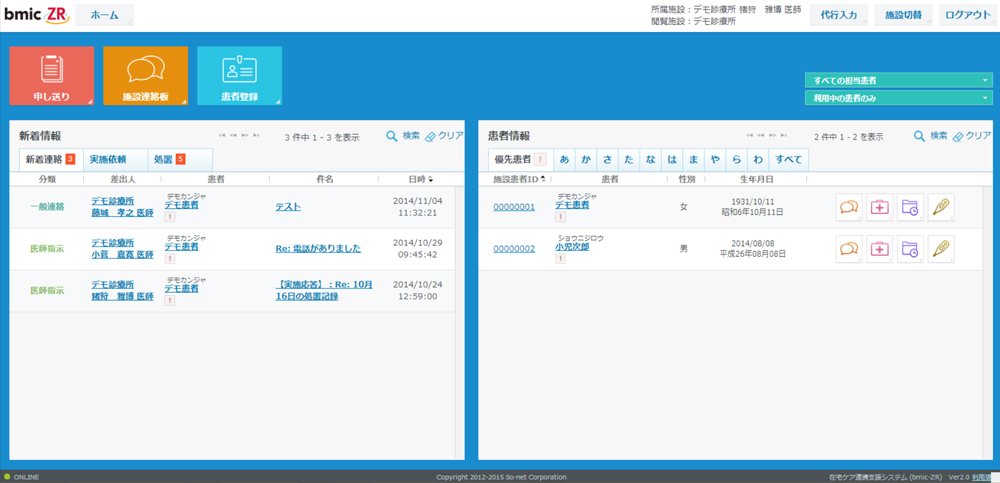Filter patients by わ tab

point(758,160)
